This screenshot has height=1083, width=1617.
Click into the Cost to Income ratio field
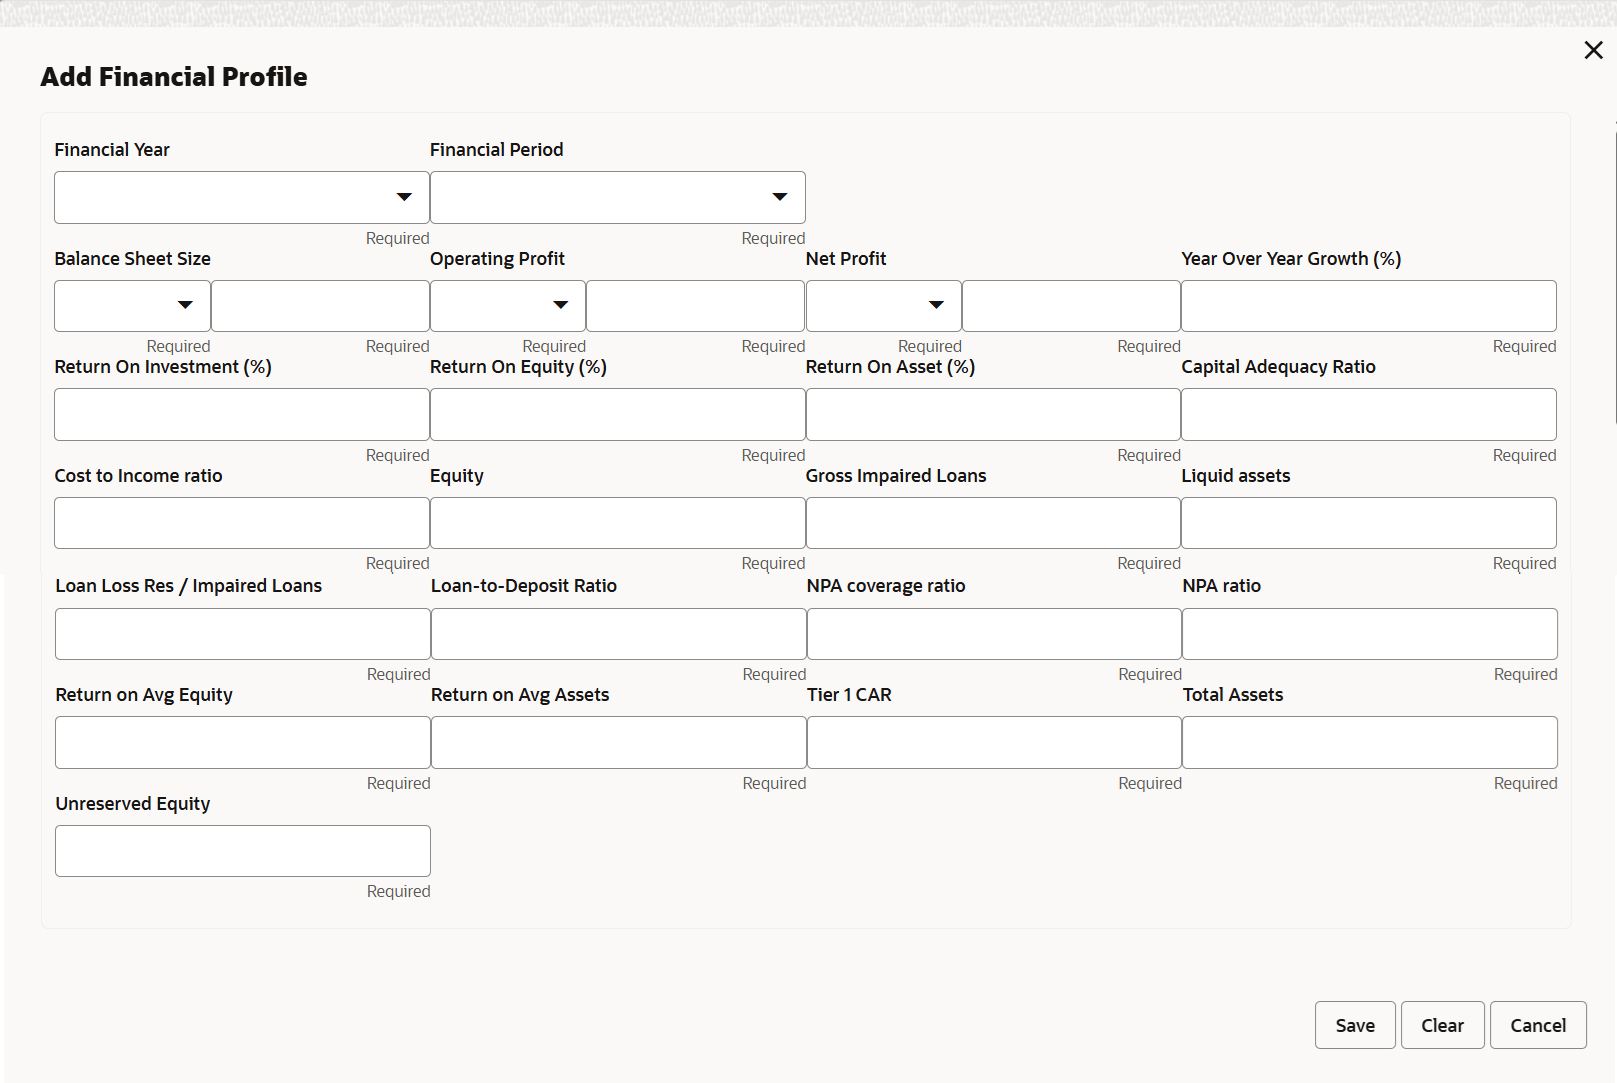coord(242,523)
